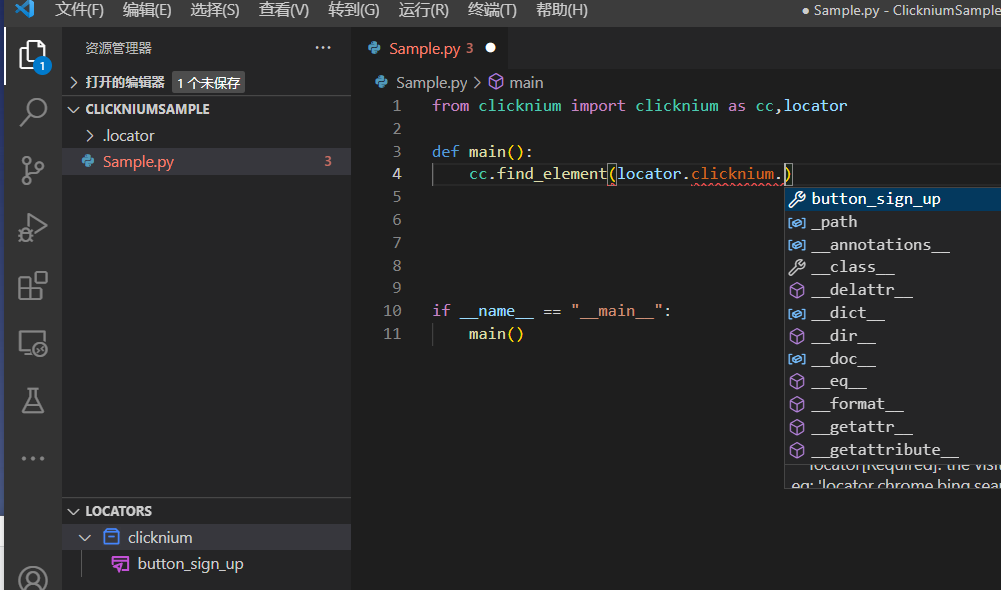Click the button_sign_up locator icon
This screenshot has height=590, width=1001.
coord(120,564)
